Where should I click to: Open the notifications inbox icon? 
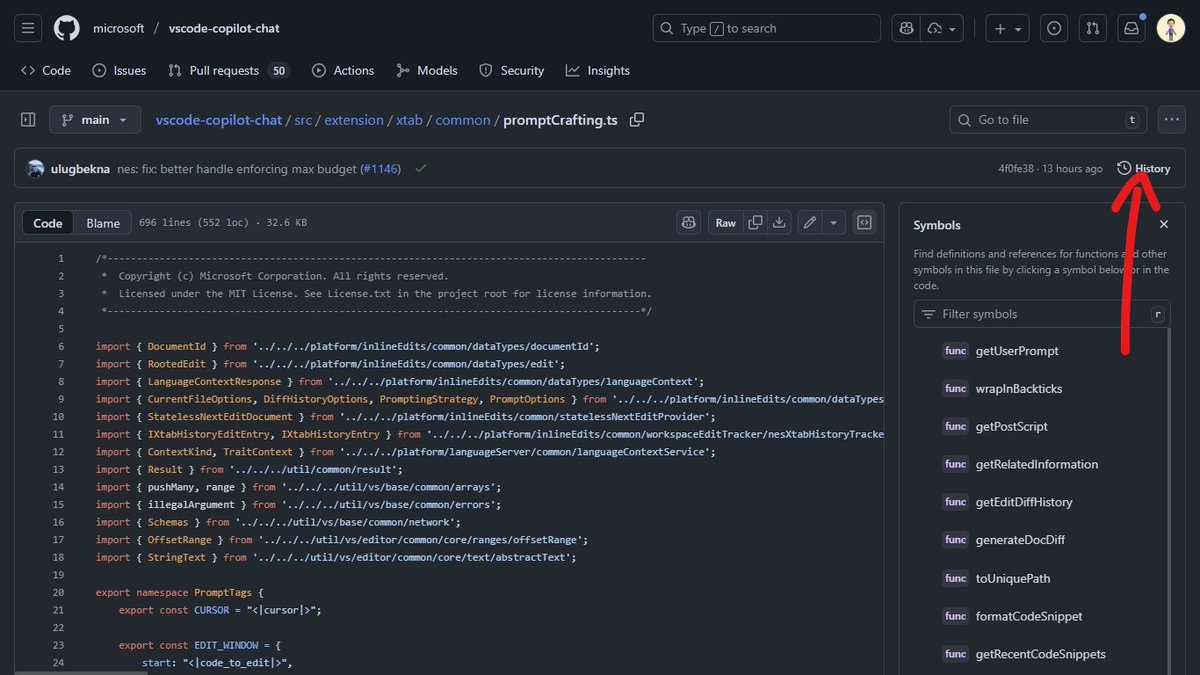click(x=1132, y=28)
